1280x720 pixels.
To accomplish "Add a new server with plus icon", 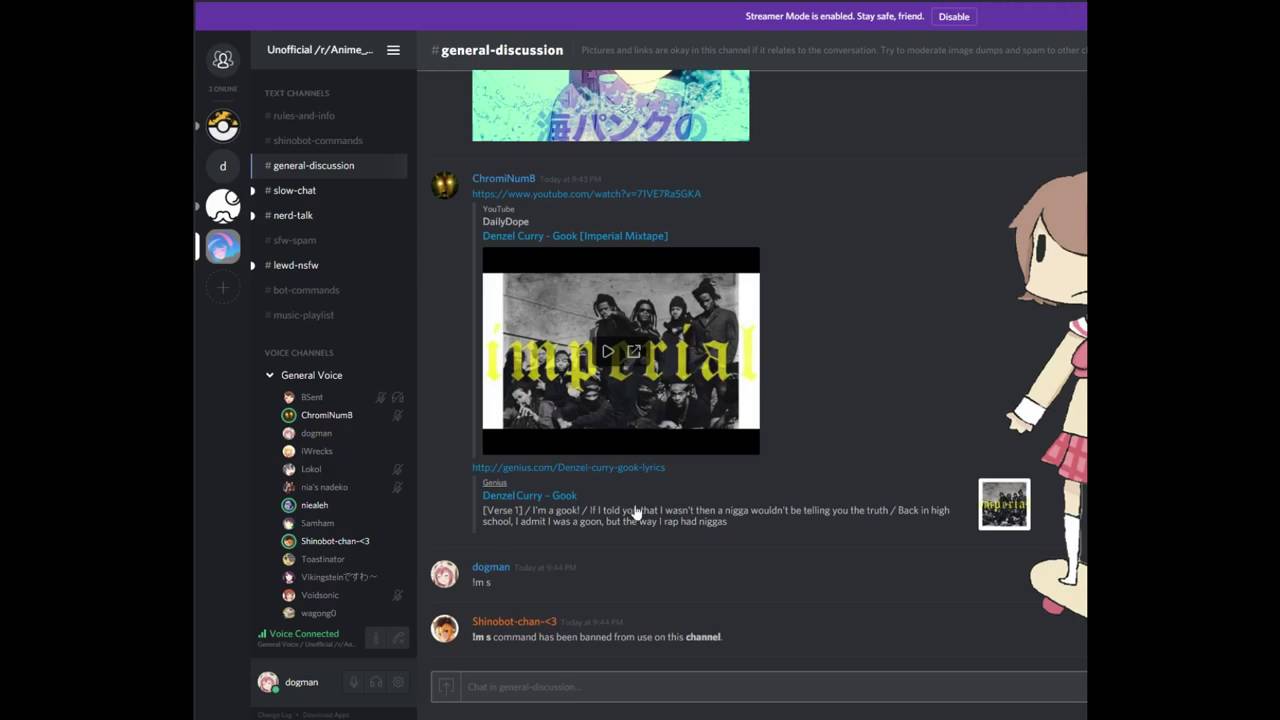I will 223,288.
